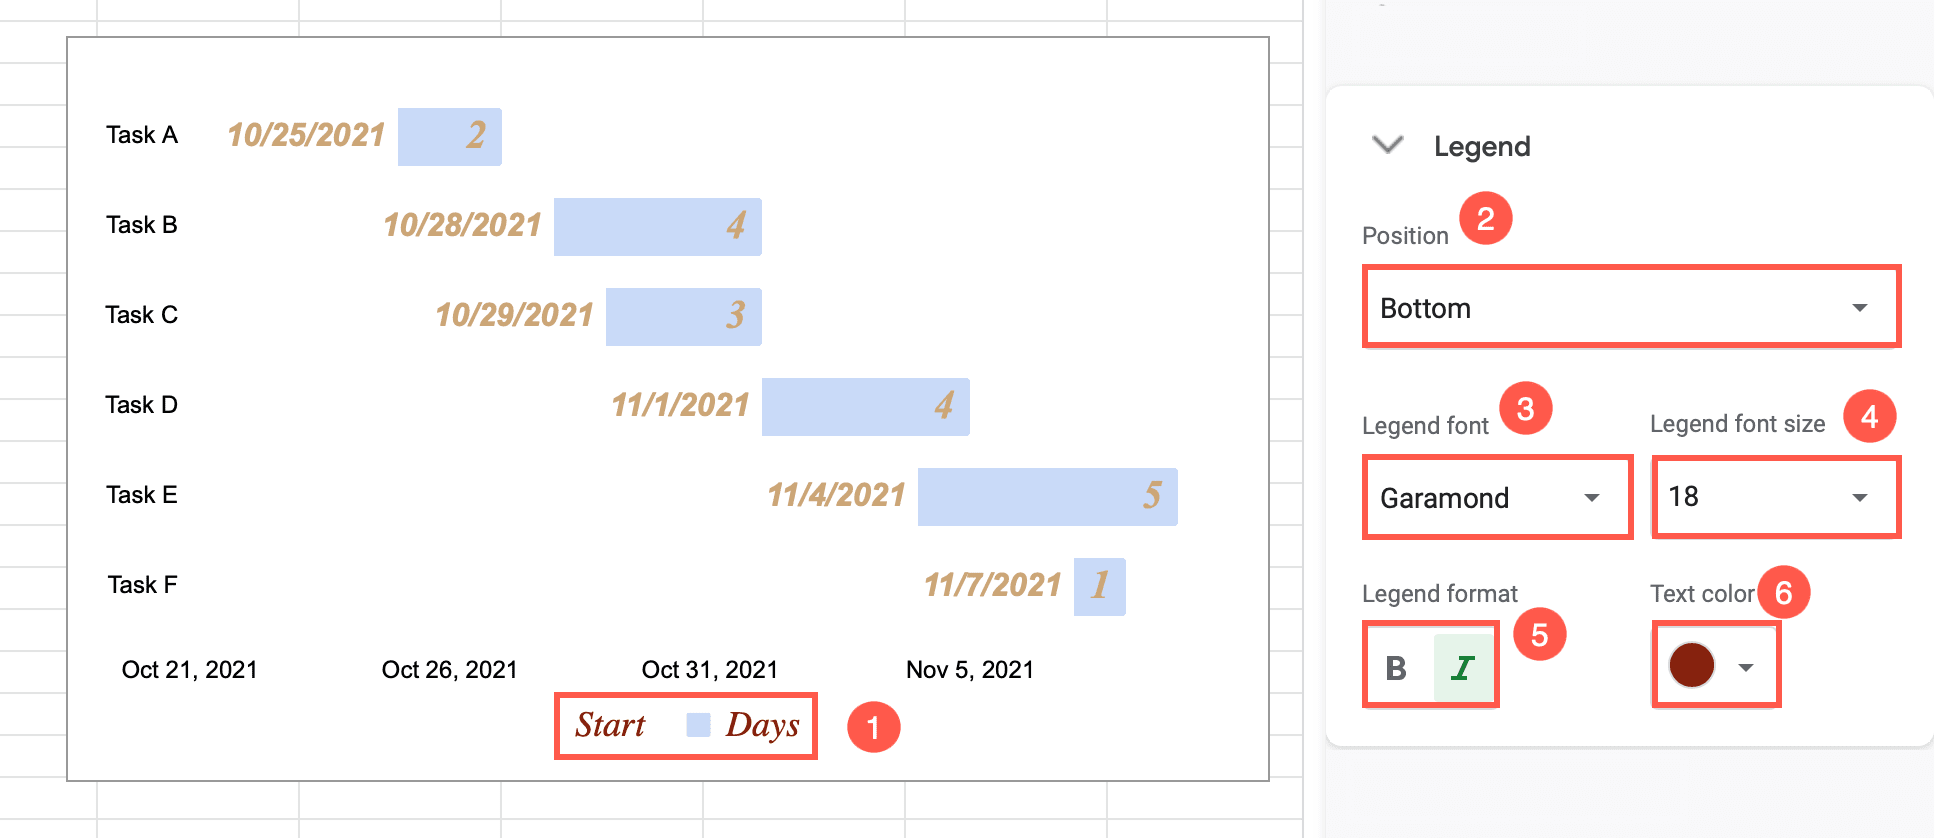Screen dimensions: 1938x838
Task: Disable italic legend formatting
Action: click(1461, 665)
